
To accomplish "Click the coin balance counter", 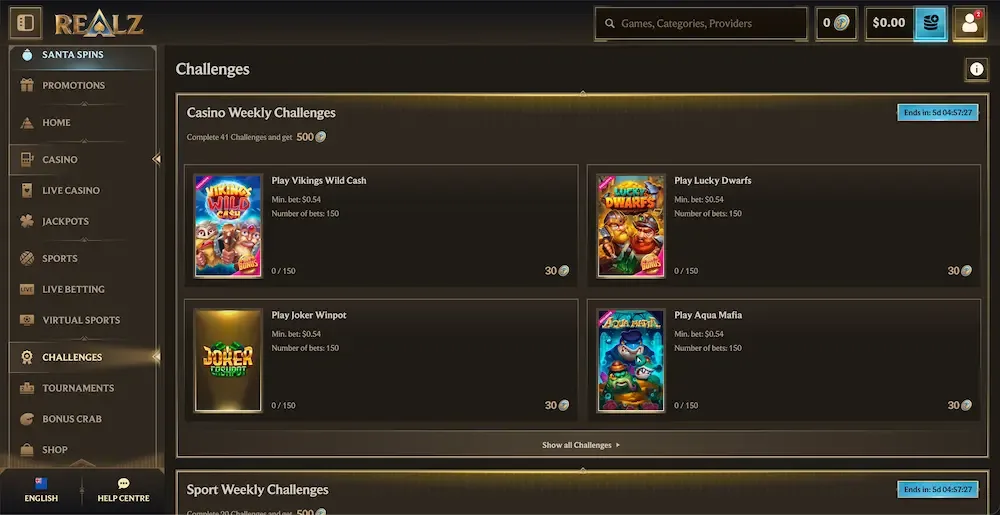I will click(836, 24).
